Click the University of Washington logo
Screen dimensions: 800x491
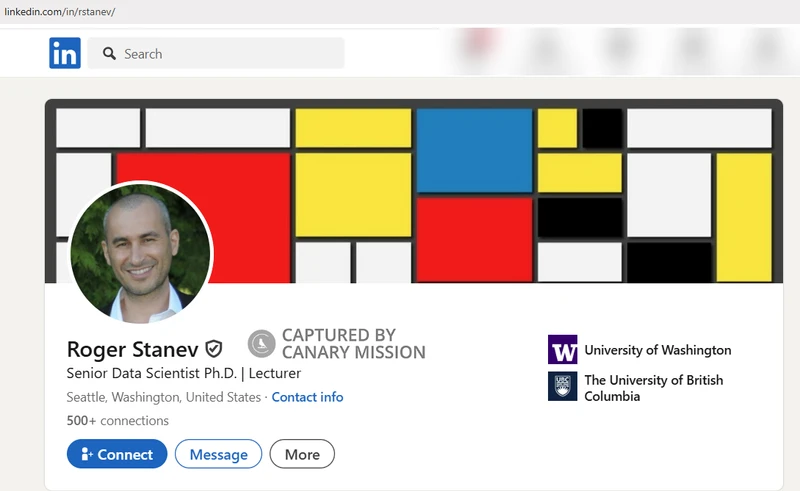click(563, 350)
